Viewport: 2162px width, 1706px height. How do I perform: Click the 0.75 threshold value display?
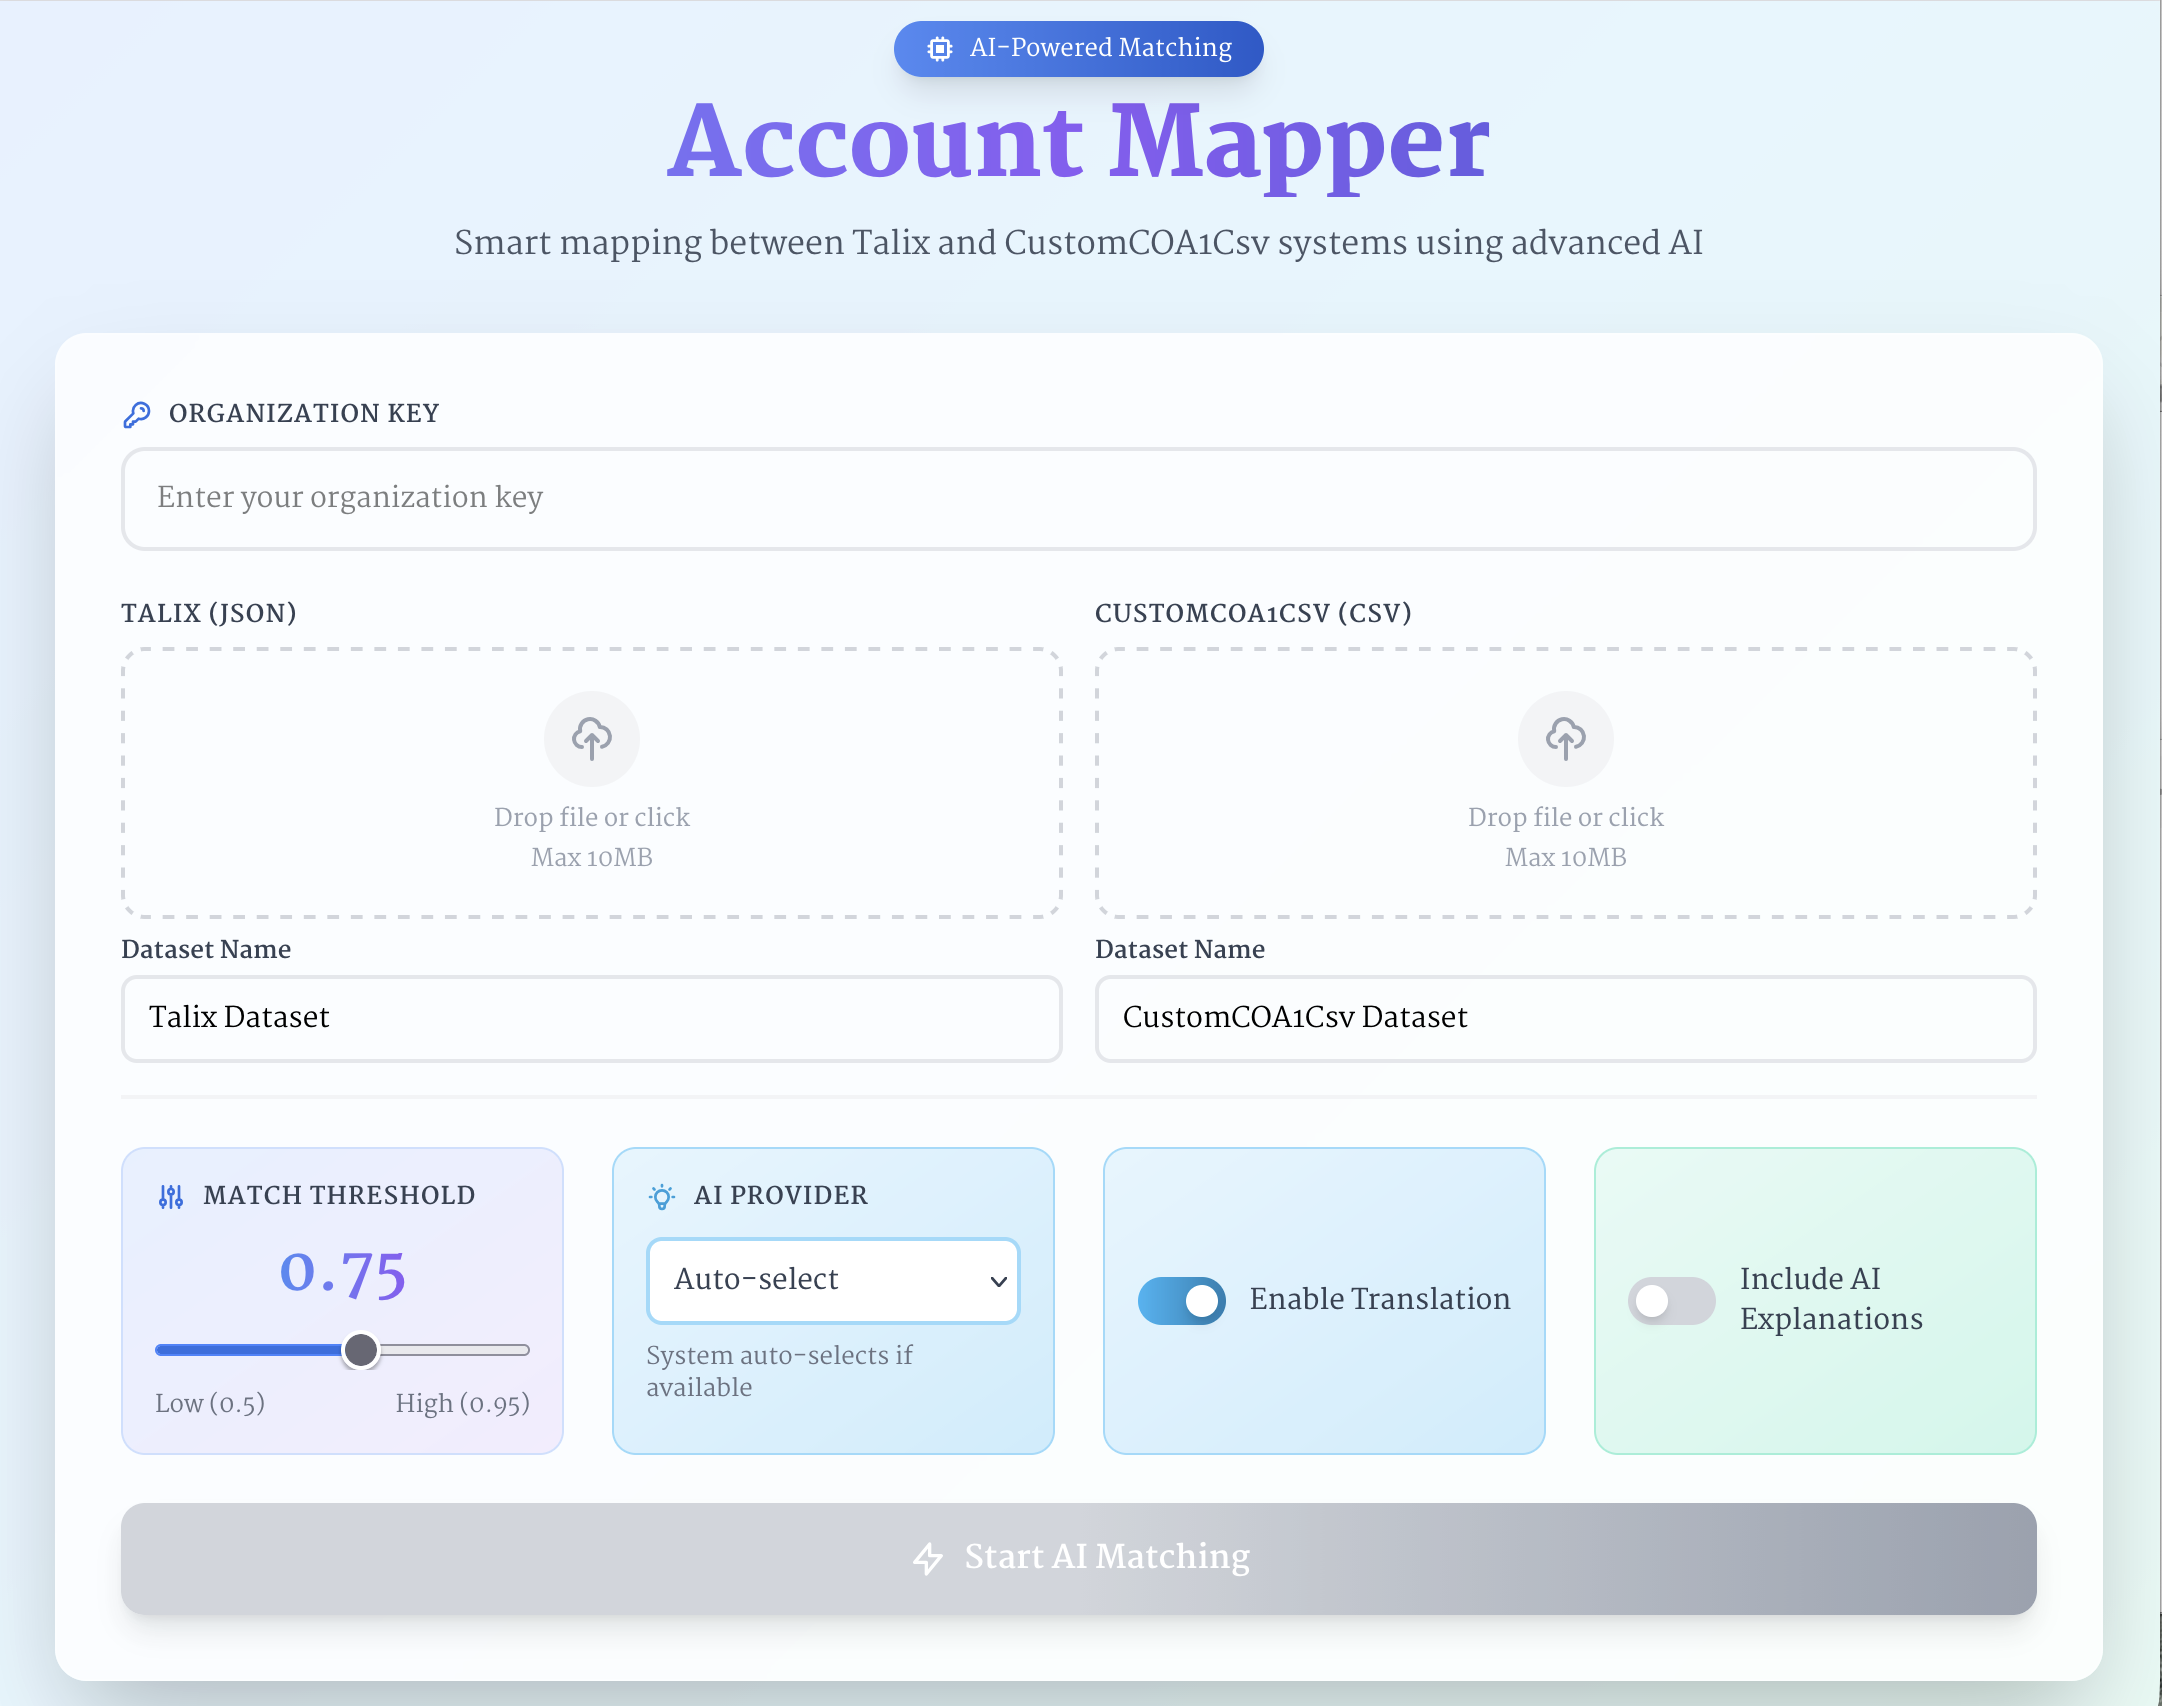click(342, 1273)
